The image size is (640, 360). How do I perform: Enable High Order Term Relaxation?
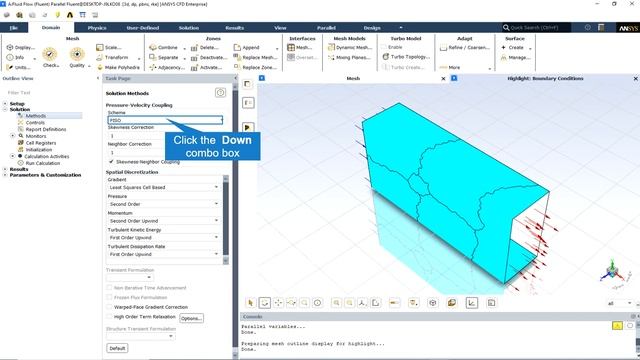click(109, 316)
